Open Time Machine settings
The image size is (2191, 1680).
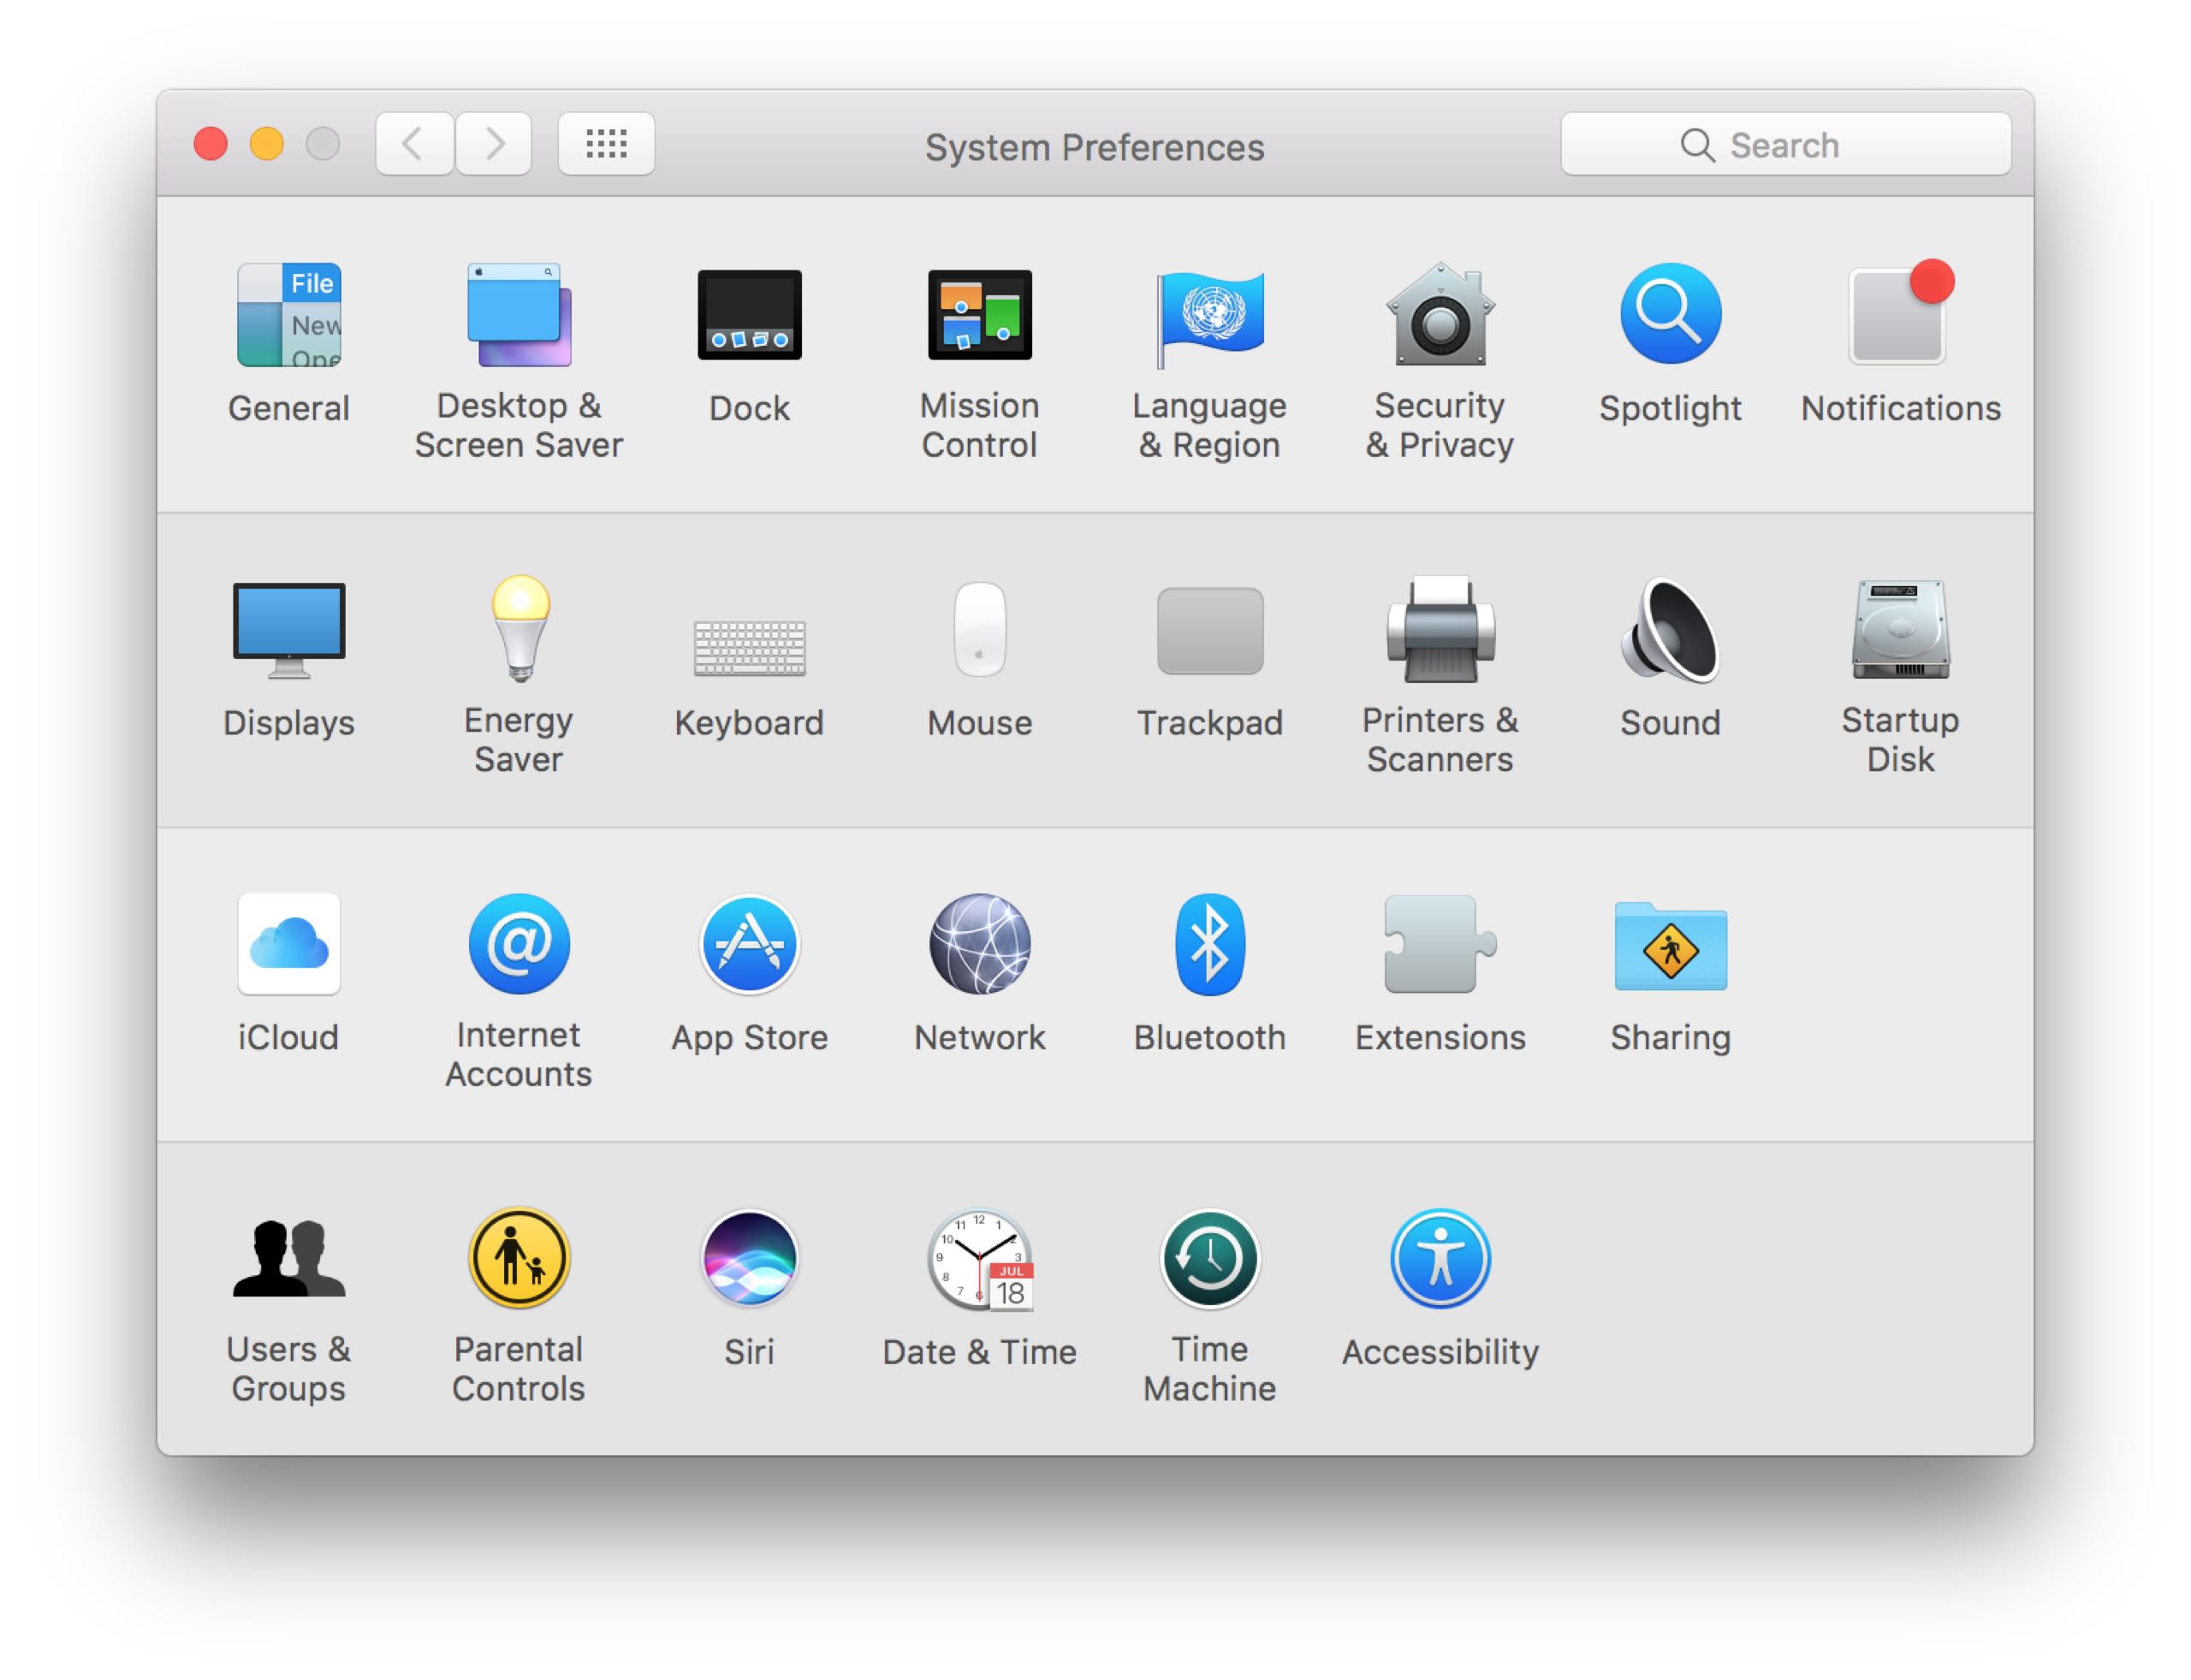[1209, 1259]
